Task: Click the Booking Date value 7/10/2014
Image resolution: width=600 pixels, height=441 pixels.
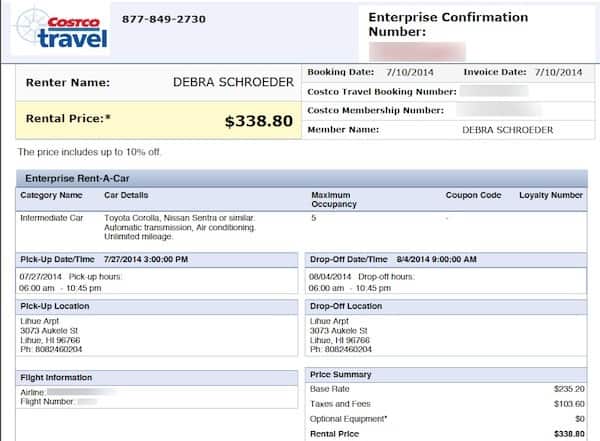Action: [410, 72]
